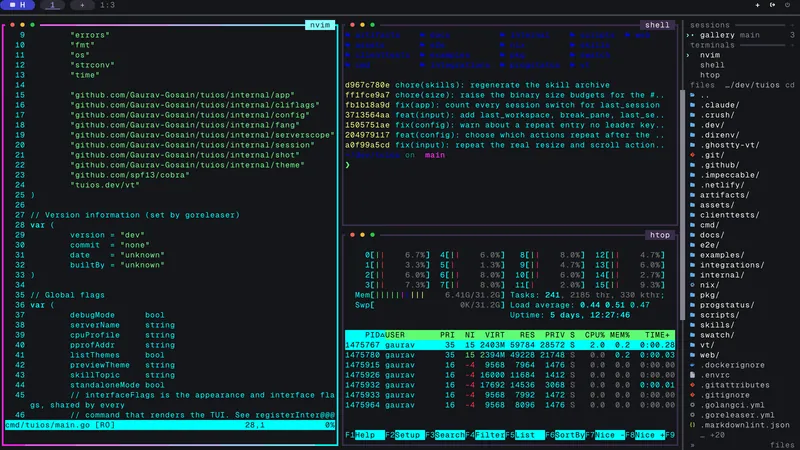Expand the '+20' more files row
This screenshot has height=450, width=800.
[x=713, y=435]
